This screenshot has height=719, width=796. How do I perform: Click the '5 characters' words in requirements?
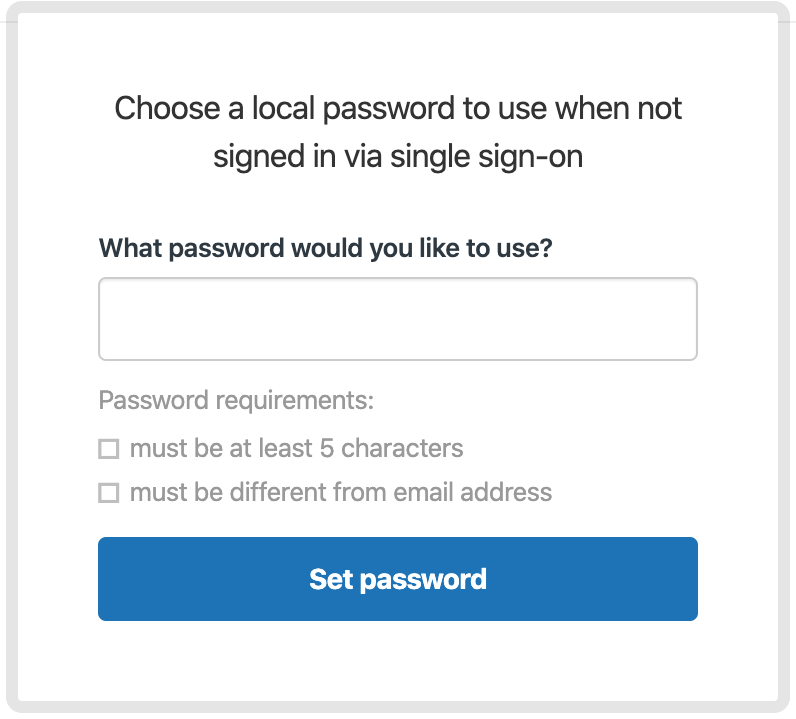point(391,448)
